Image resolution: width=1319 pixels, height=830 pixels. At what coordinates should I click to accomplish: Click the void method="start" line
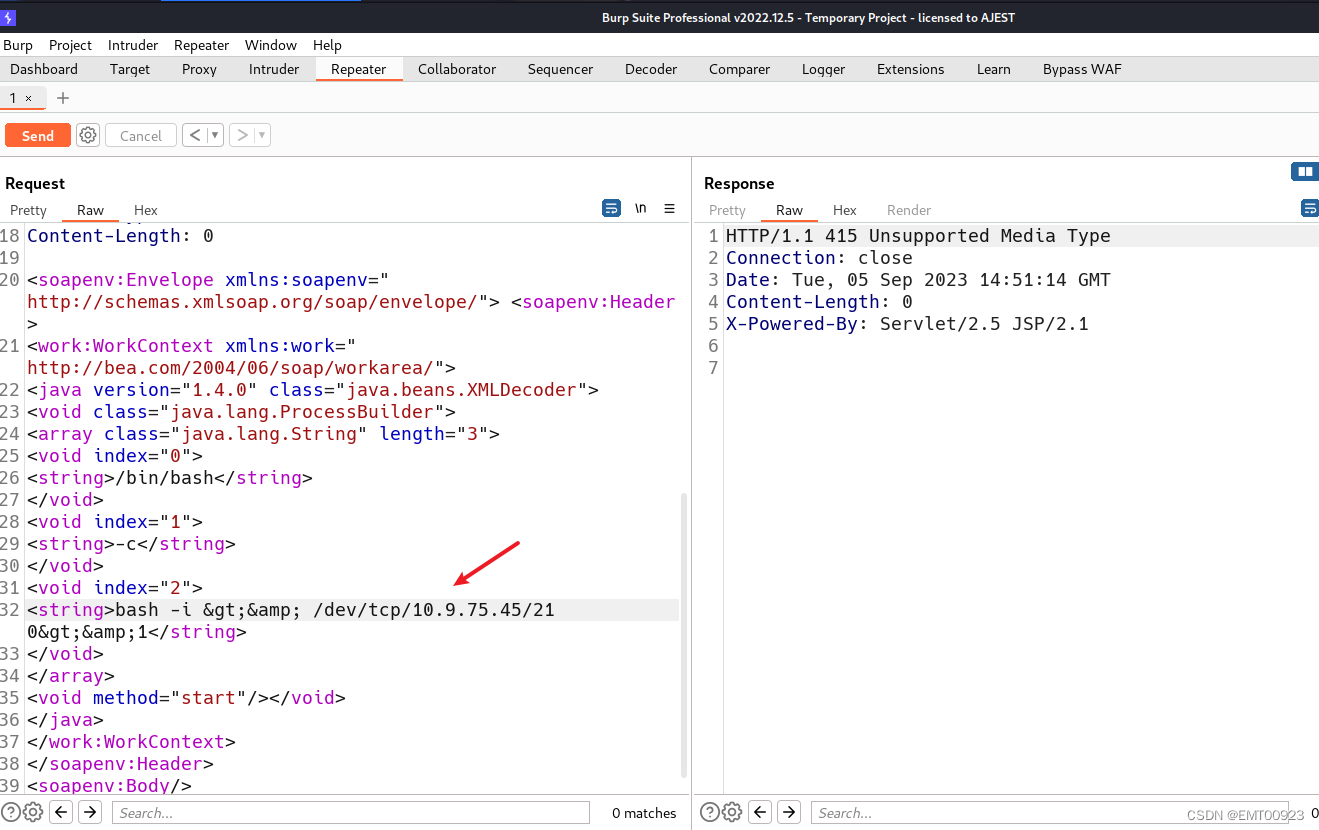click(186, 697)
